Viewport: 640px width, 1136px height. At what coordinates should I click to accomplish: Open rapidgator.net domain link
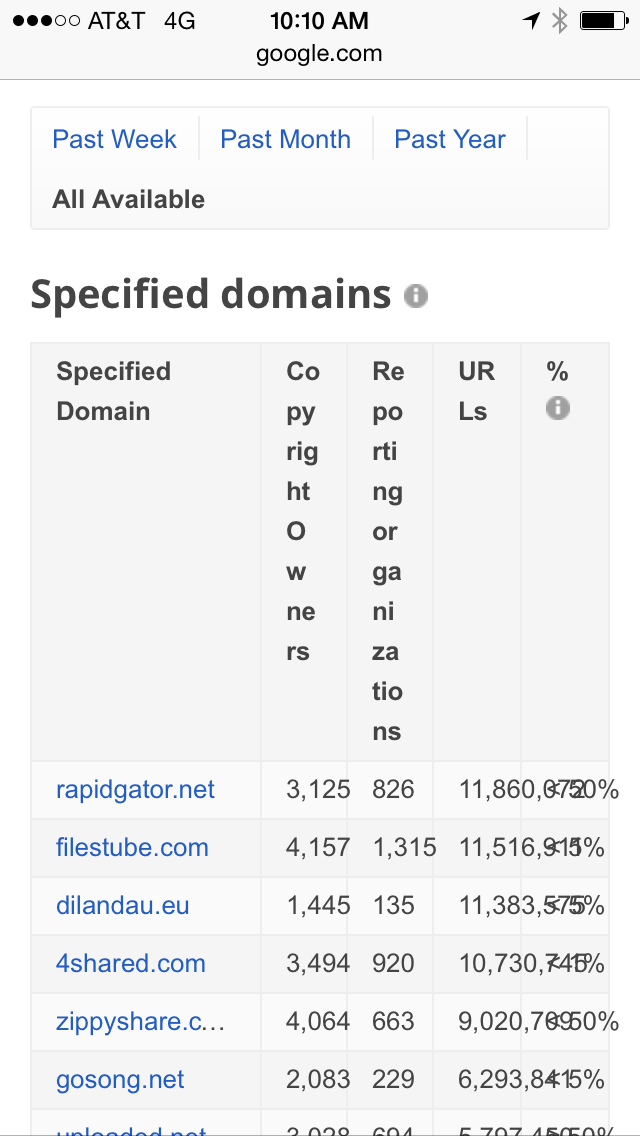pos(135,790)
